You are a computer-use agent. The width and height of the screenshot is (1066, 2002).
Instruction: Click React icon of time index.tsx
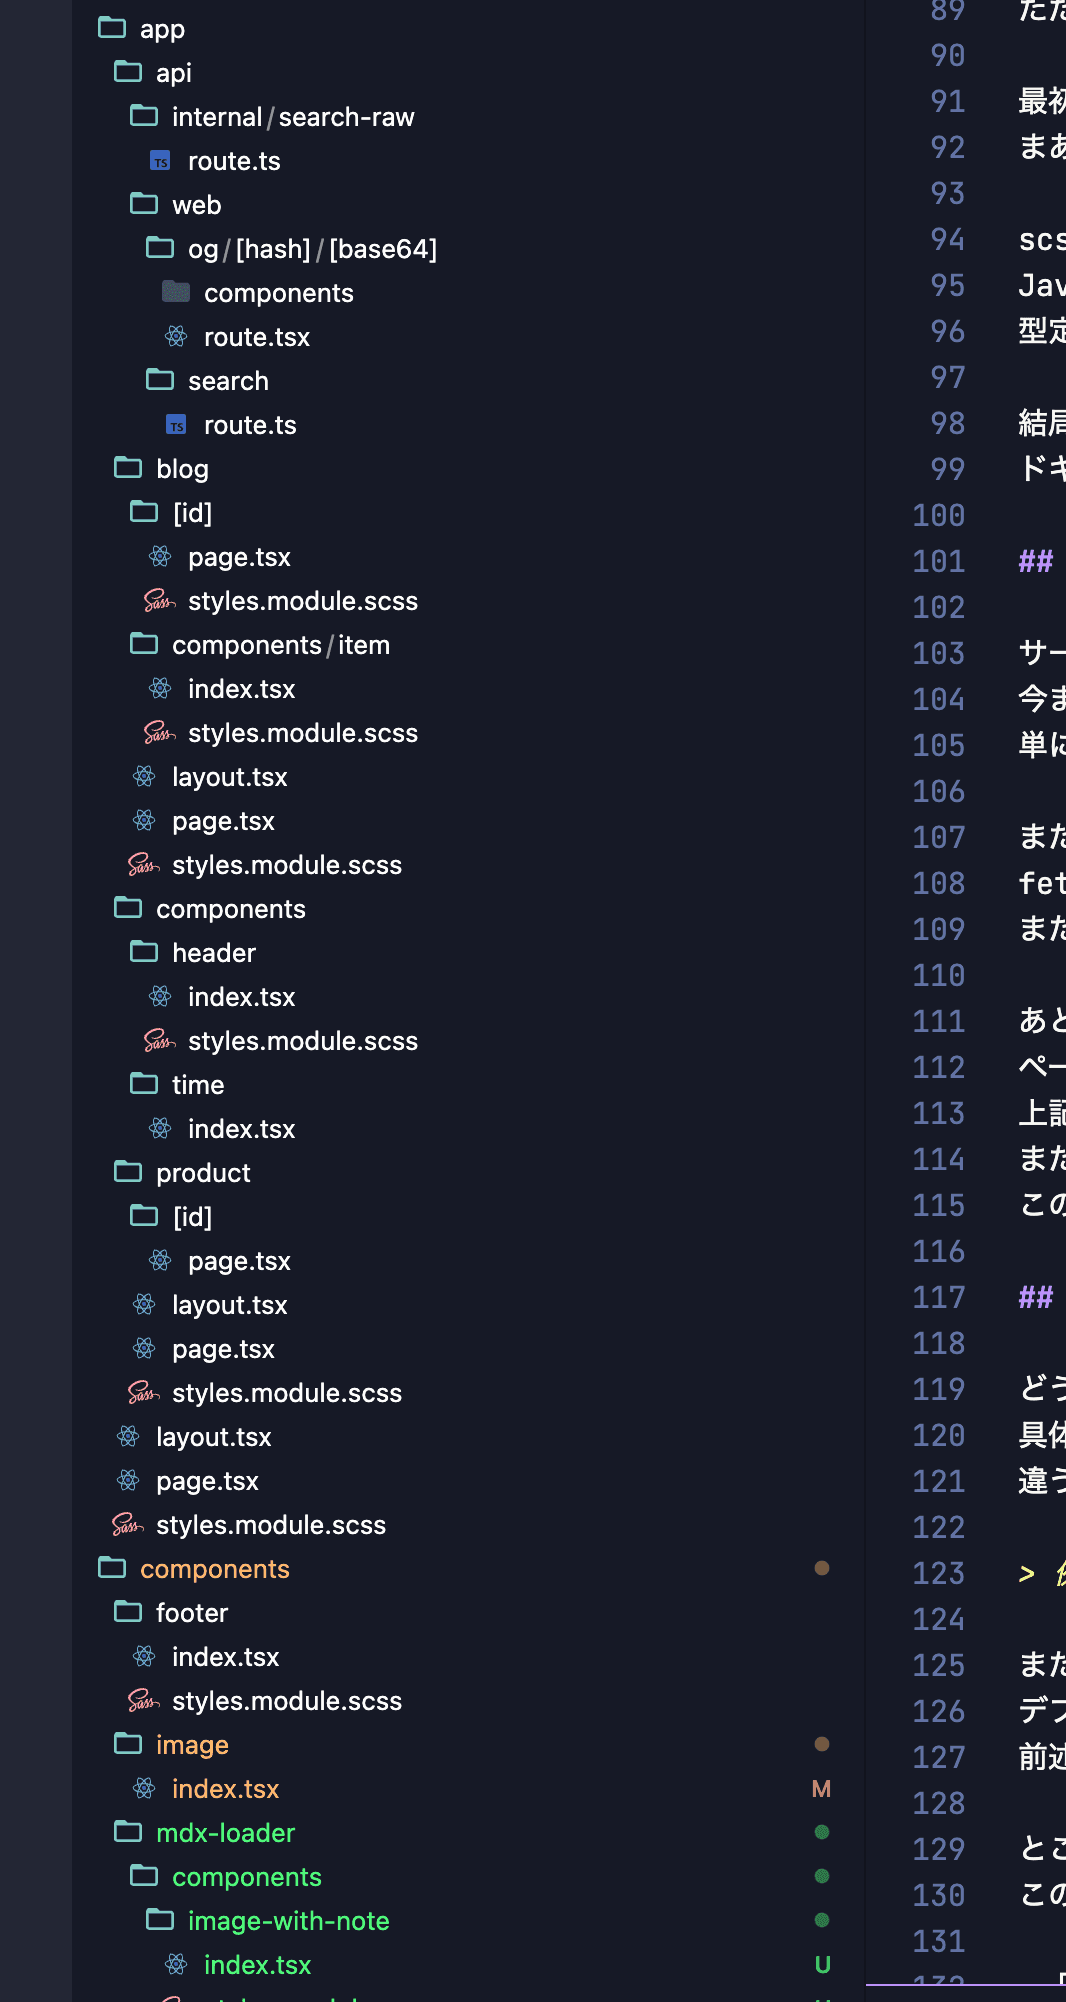point(160,1129)
